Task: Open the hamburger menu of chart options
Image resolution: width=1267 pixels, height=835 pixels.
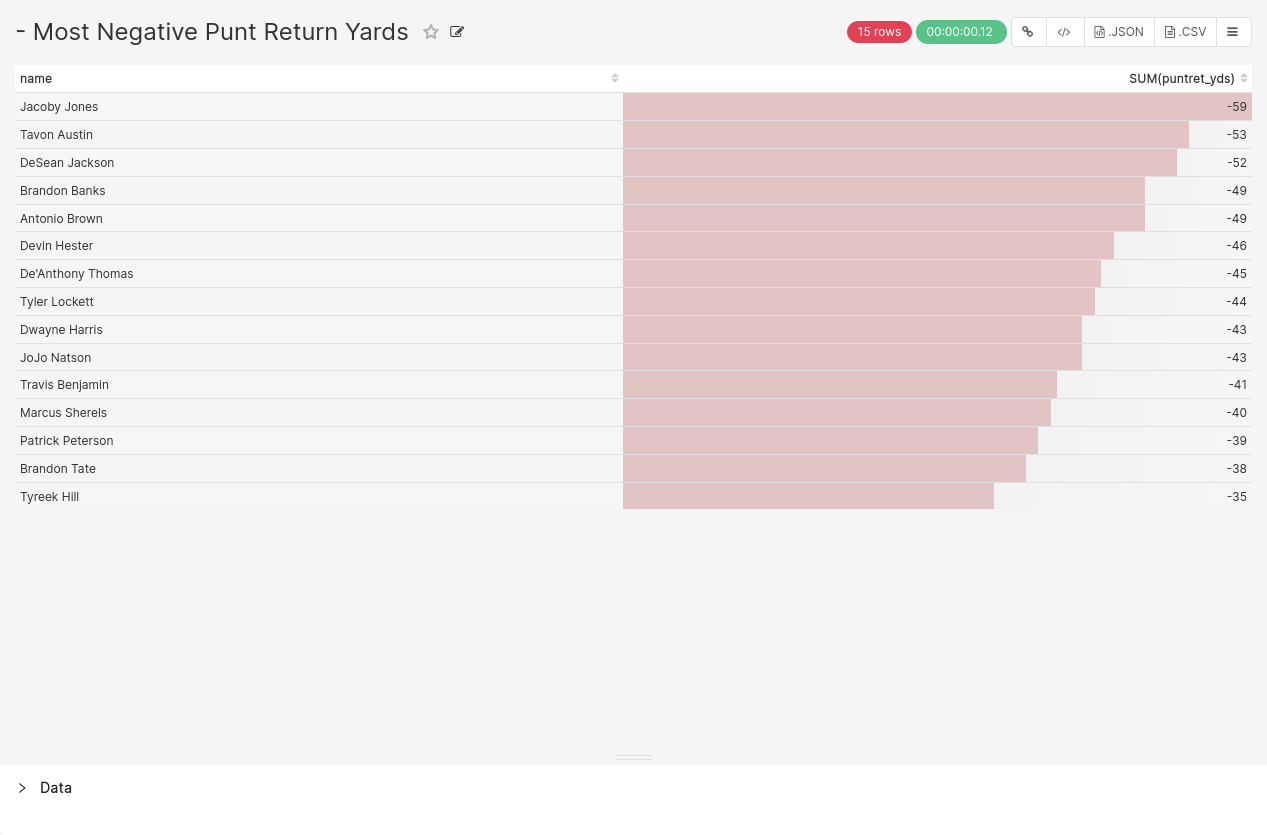Action: click(x=1233, y=32)
